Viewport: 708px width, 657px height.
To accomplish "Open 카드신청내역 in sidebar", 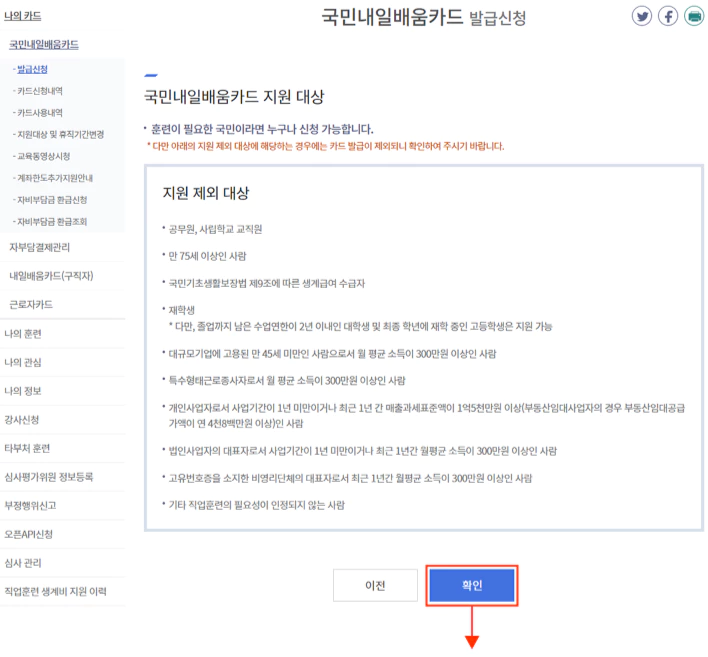I will coord(40,91).
